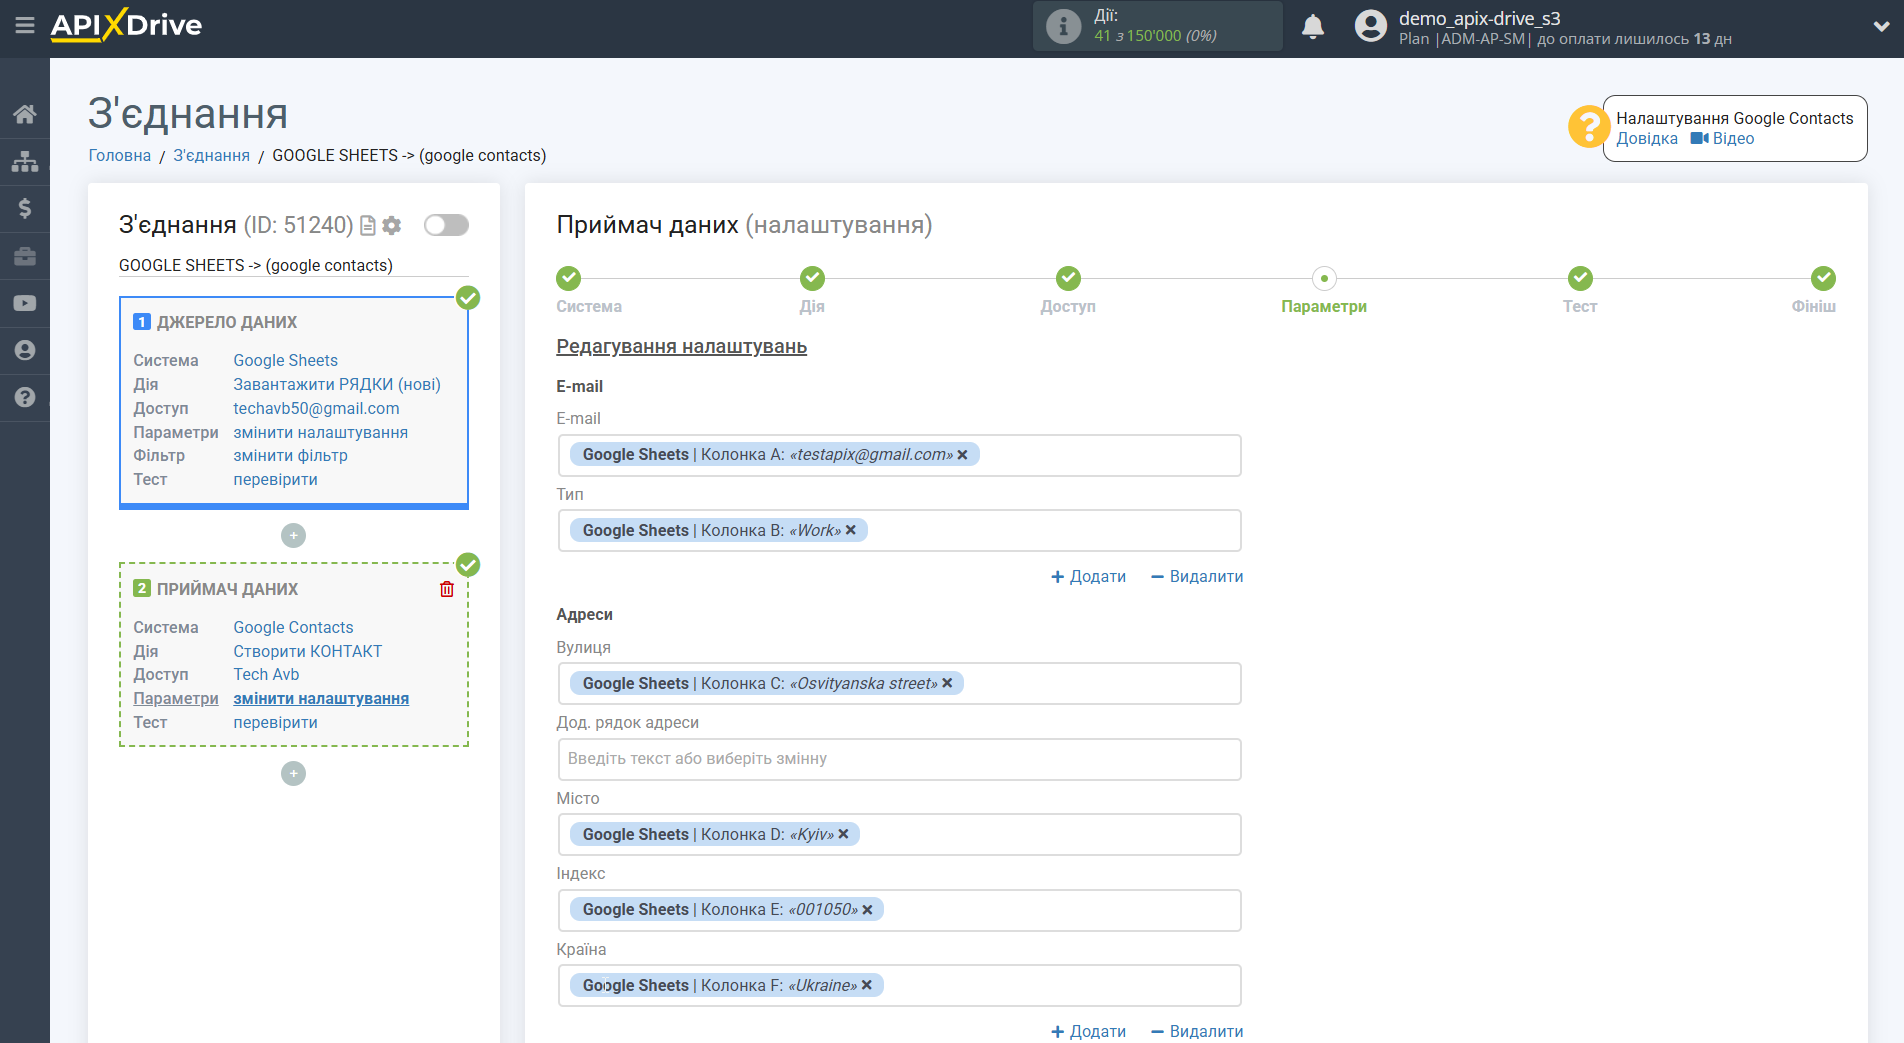Click змінити фільтр link
This screenshot has height=1043, width=1904.
[x=291, y=456]
